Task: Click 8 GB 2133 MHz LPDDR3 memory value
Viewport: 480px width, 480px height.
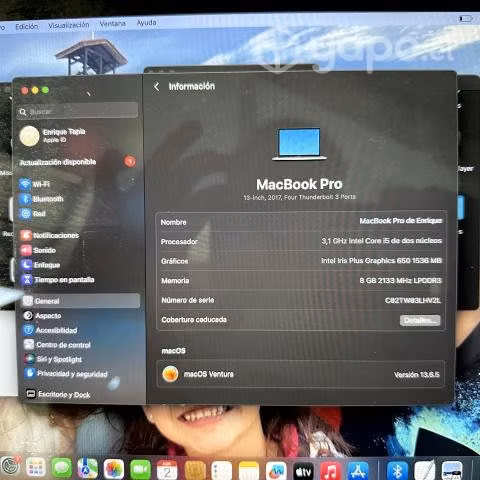Action: point(400,281)
